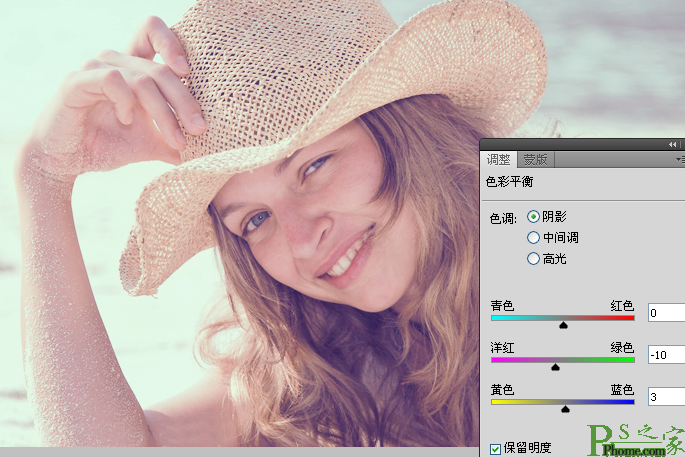Click the magenta-green value field showing -10

(666, 355)
